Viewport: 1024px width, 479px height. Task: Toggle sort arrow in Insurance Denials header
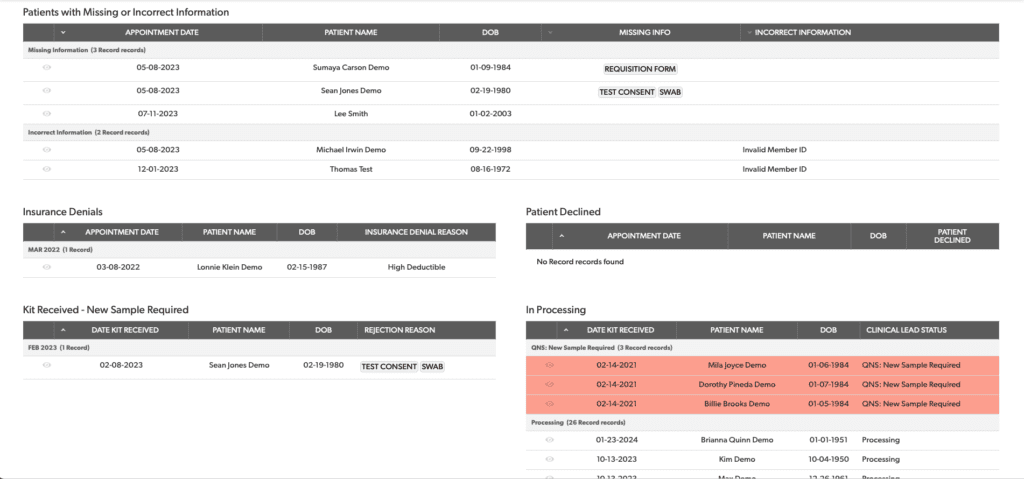pyautogui.click(x=63, y=232)
